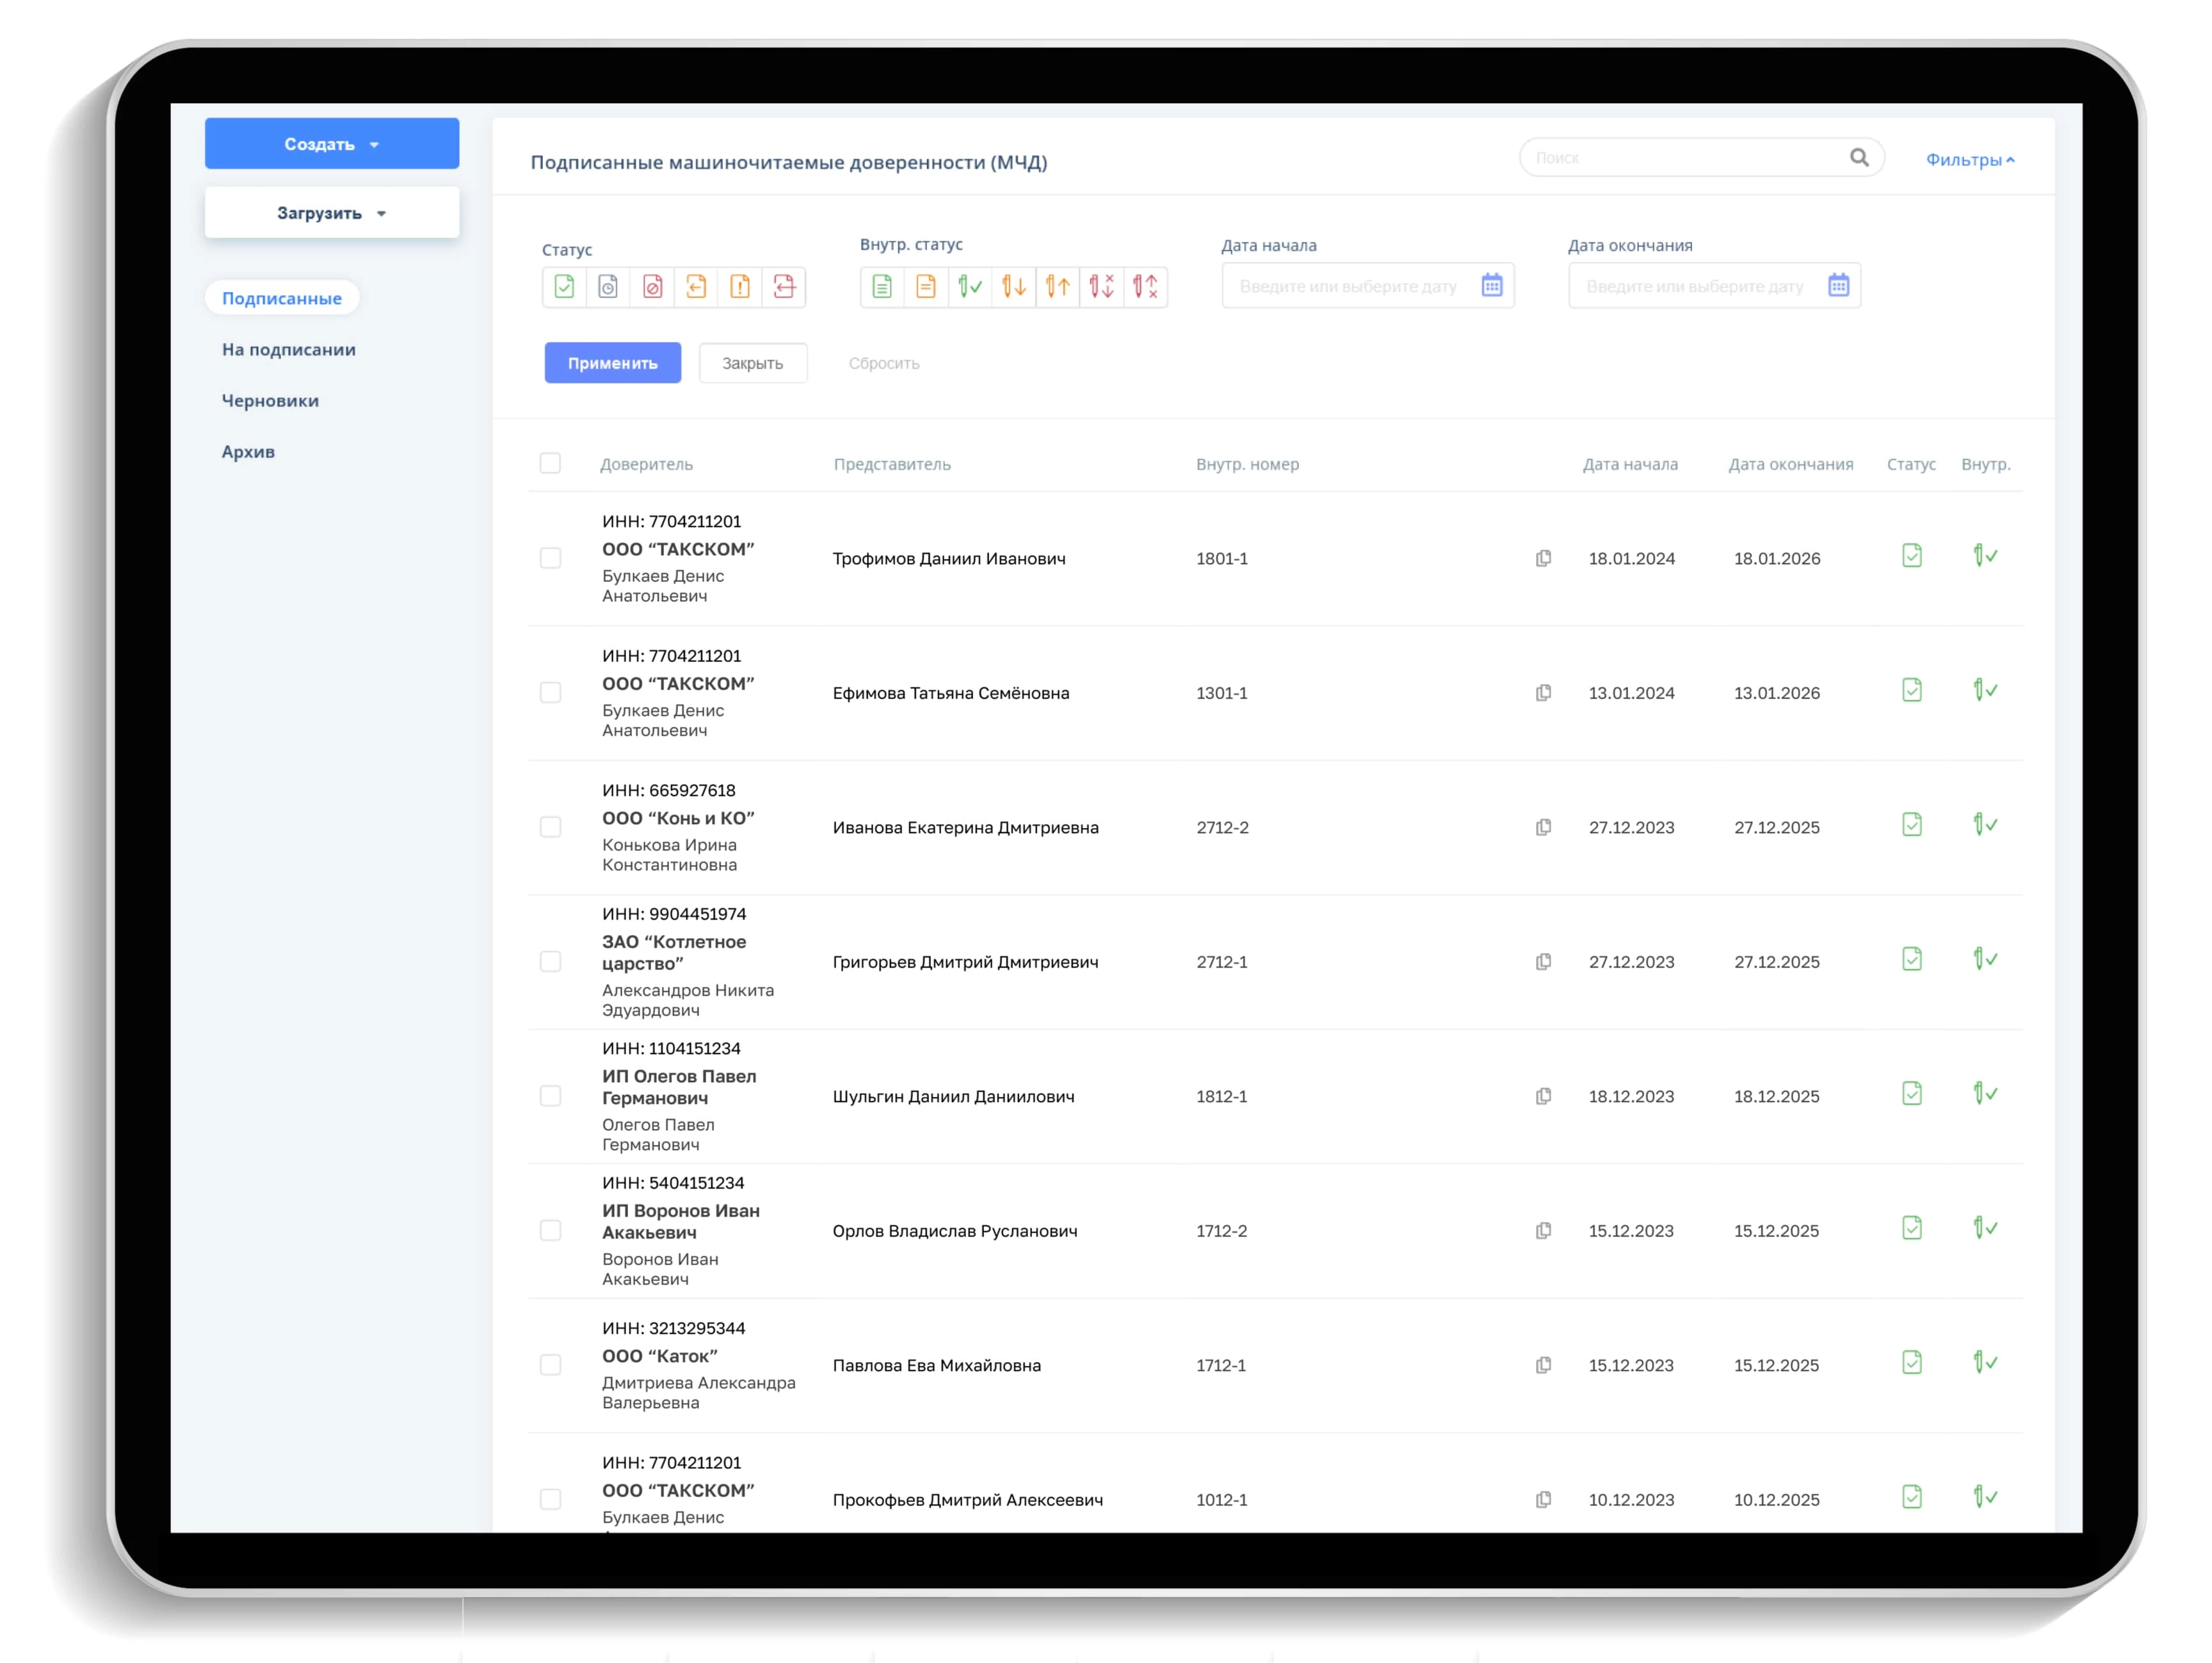Open the На подписании section
This screenshot has width=2212, height=1663.
tap(289, 349)
